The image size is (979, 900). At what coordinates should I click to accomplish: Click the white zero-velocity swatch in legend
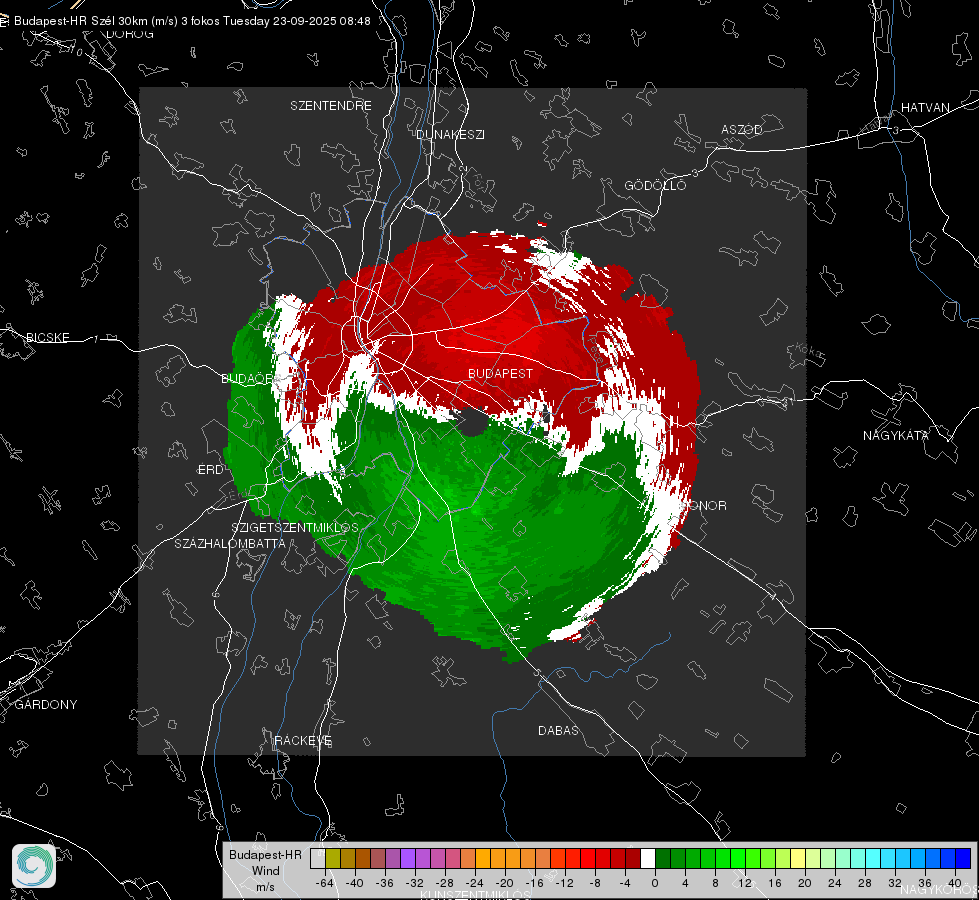(648, 859)
